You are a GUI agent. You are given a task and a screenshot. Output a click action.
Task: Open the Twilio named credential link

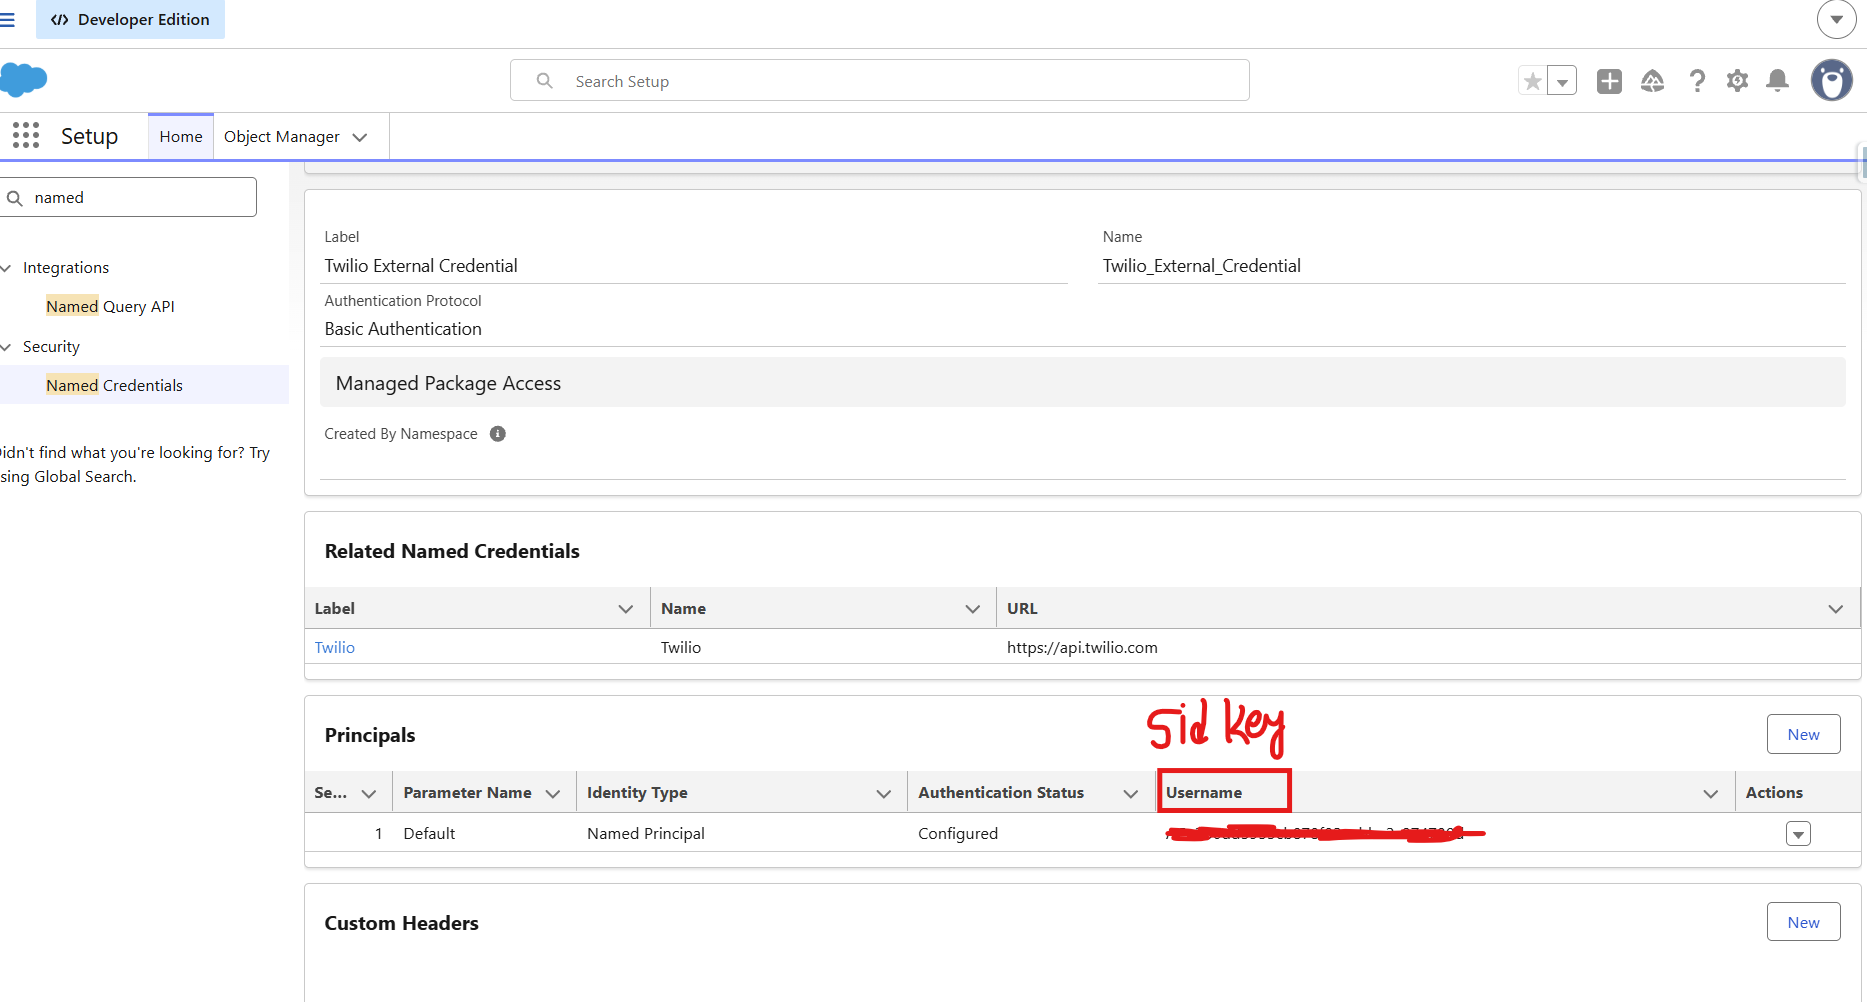point(335,647)
